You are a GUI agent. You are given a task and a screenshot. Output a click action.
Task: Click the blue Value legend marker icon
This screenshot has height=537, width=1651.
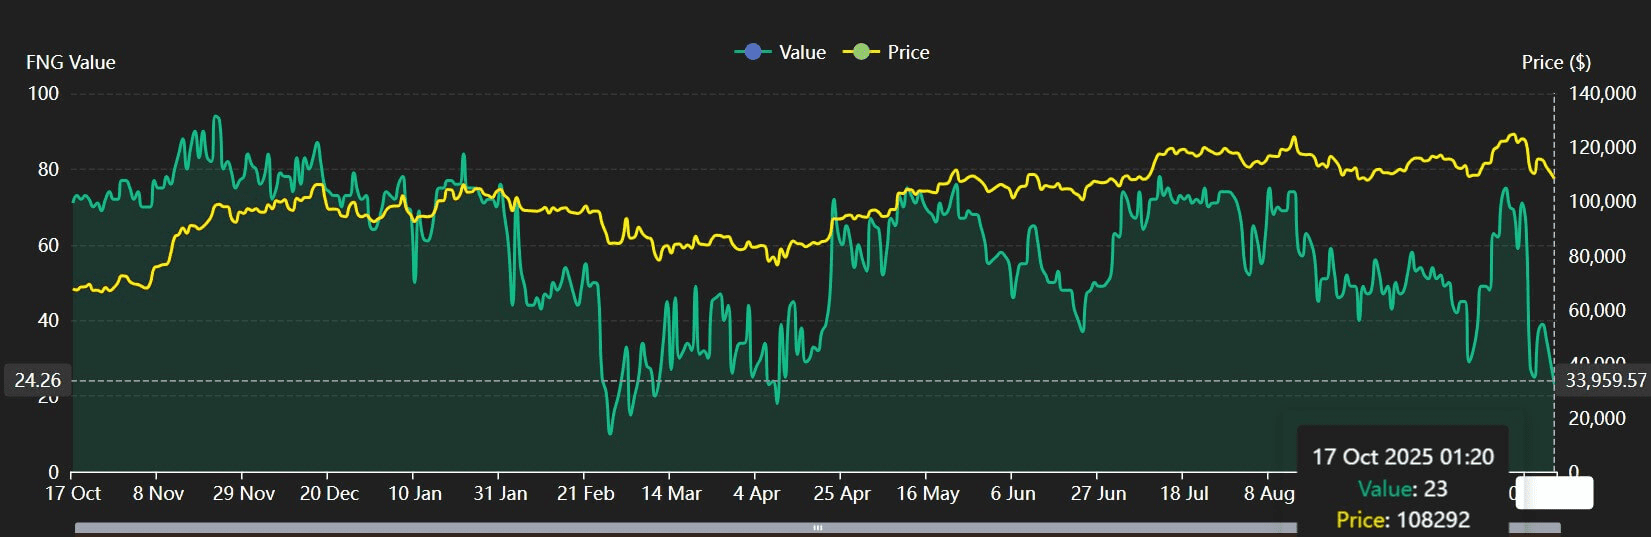[x=753, y=52]
